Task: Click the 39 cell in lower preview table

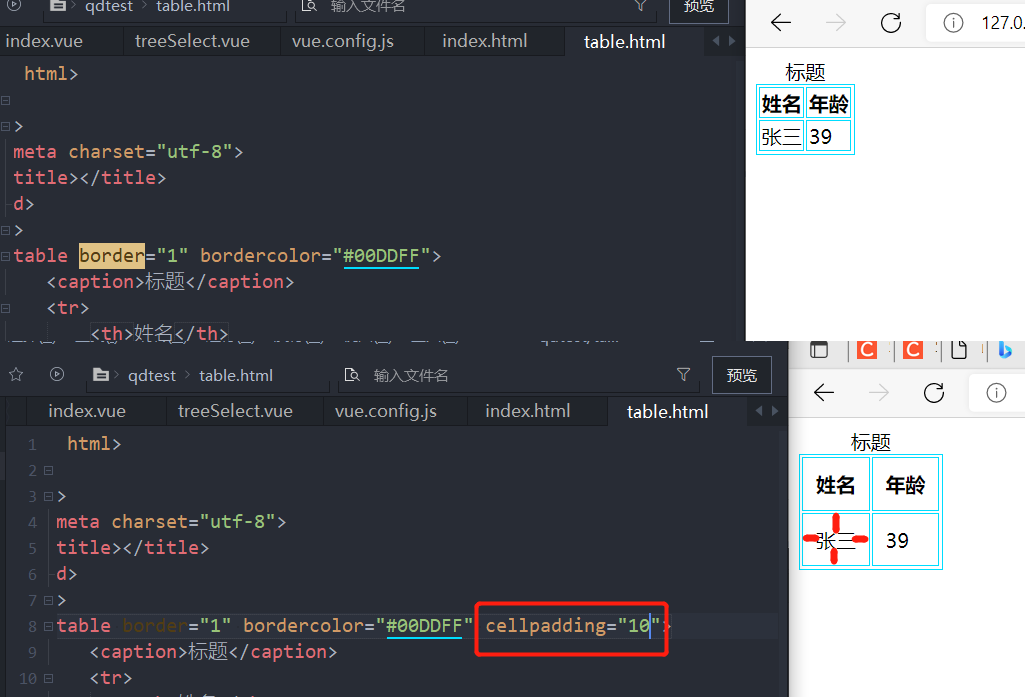Action: click(x=905, y=539)
